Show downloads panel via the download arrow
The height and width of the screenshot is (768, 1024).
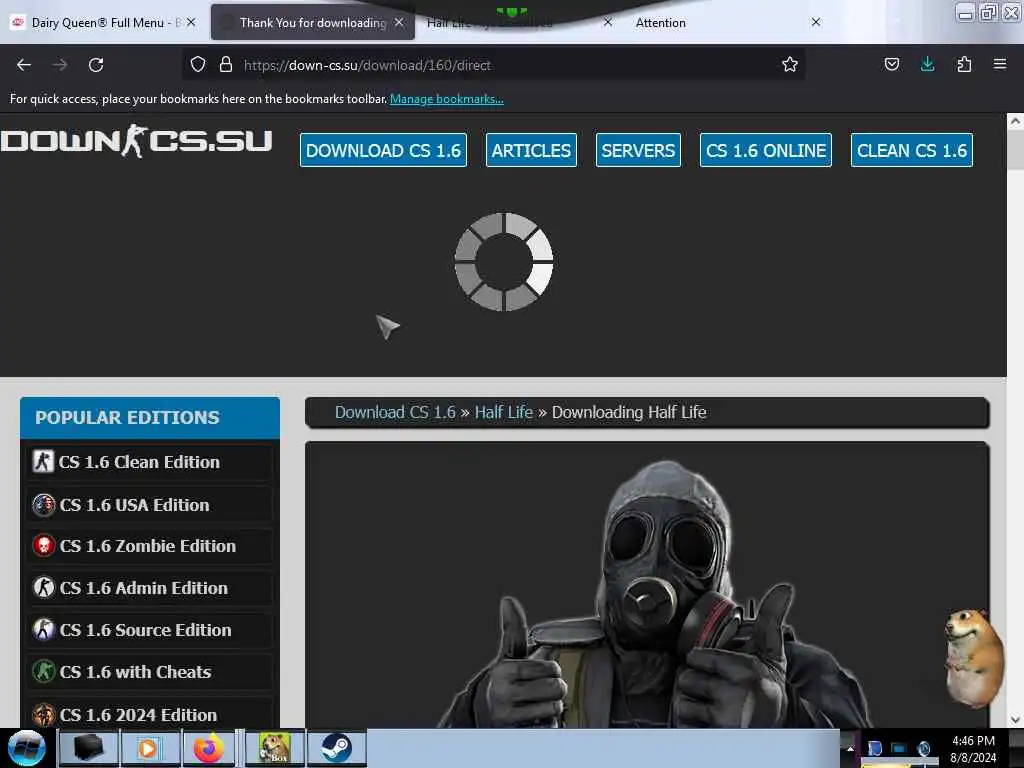pos(927,64)
